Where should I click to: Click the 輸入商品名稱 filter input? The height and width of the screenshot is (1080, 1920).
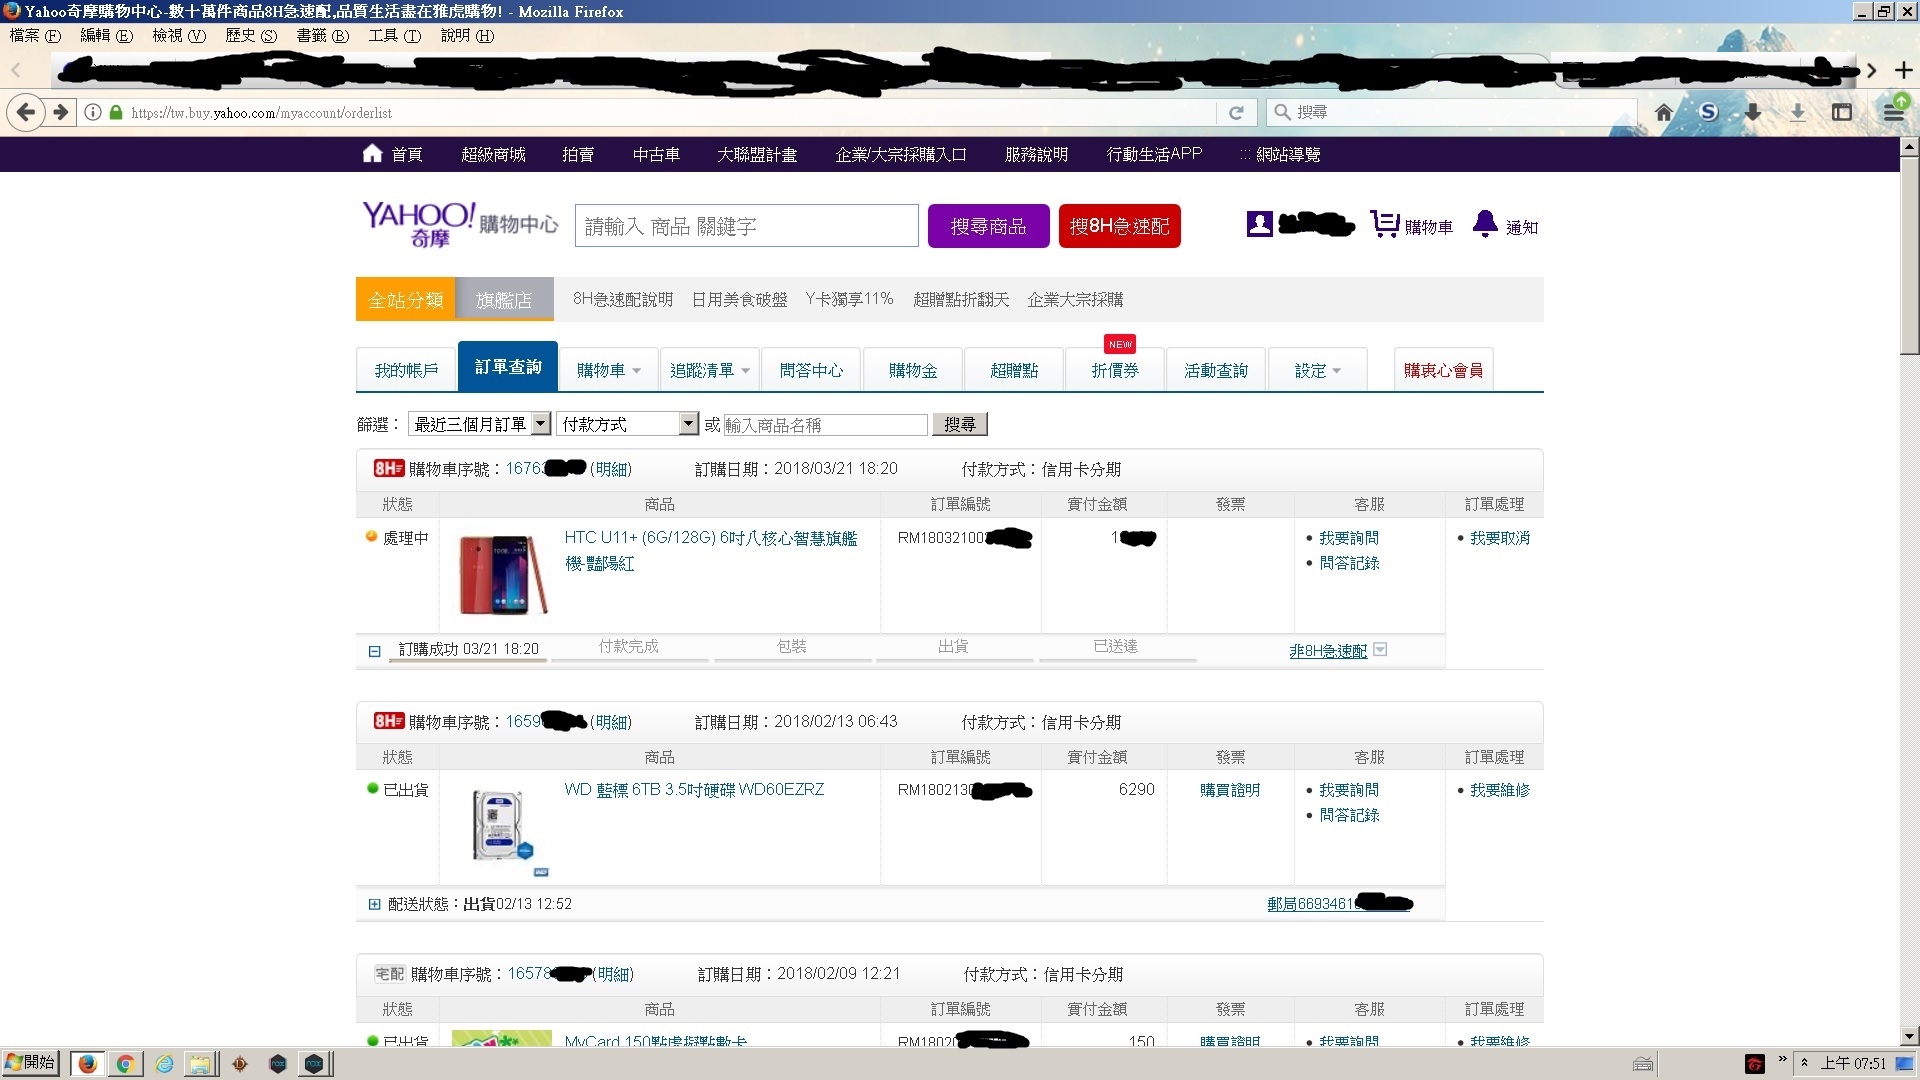[x=825, y=425]
